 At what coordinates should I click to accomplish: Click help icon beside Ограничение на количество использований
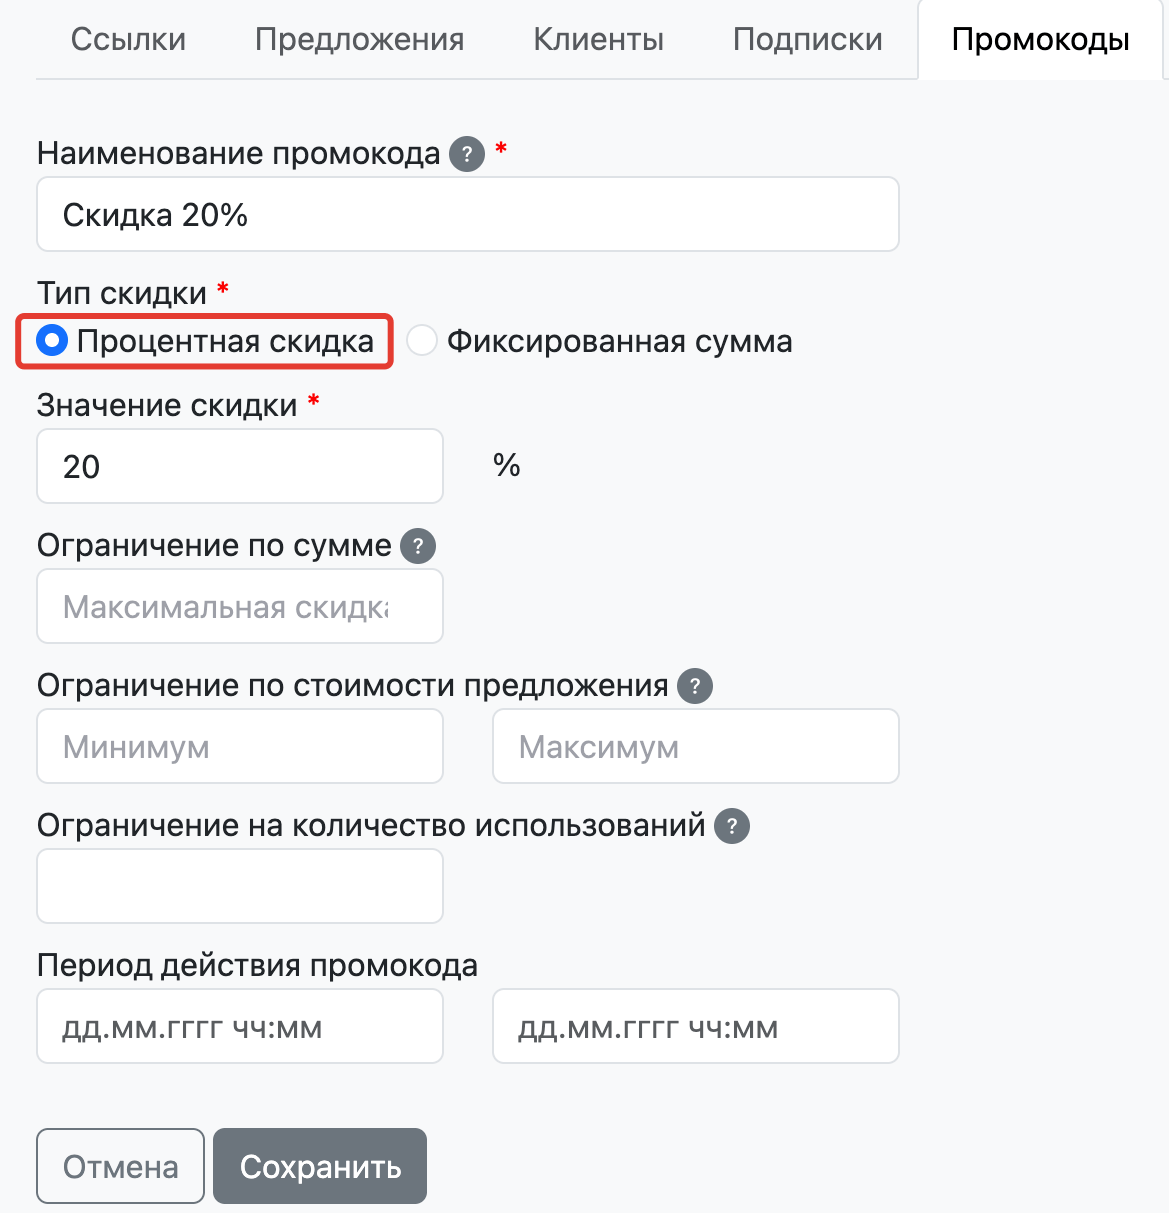732,827
